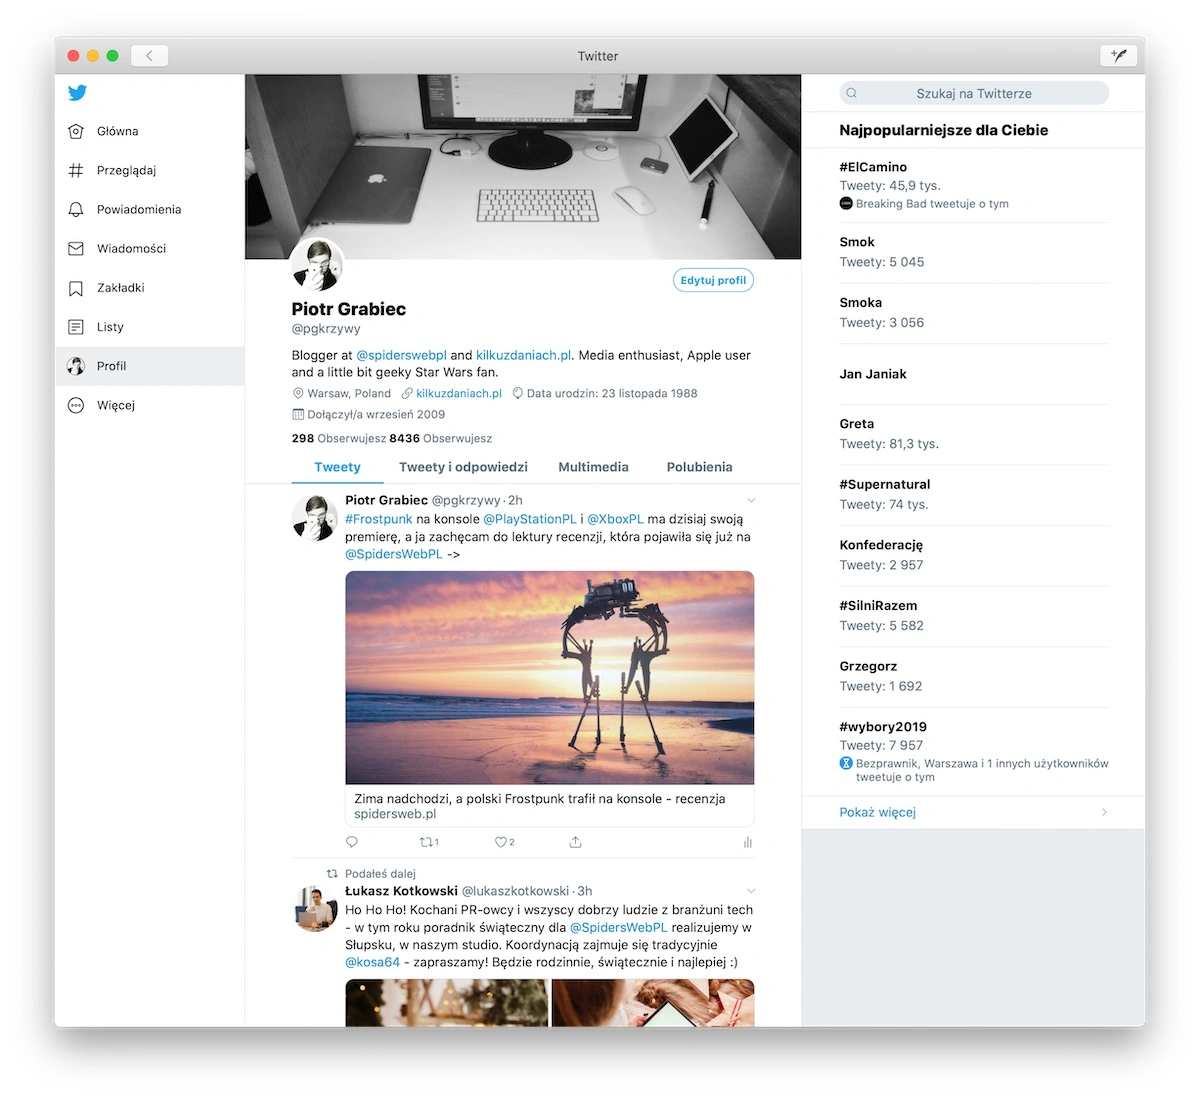Open Zakładki bookmark icon
1200x1099 pixels.
[x=76, y=288]
